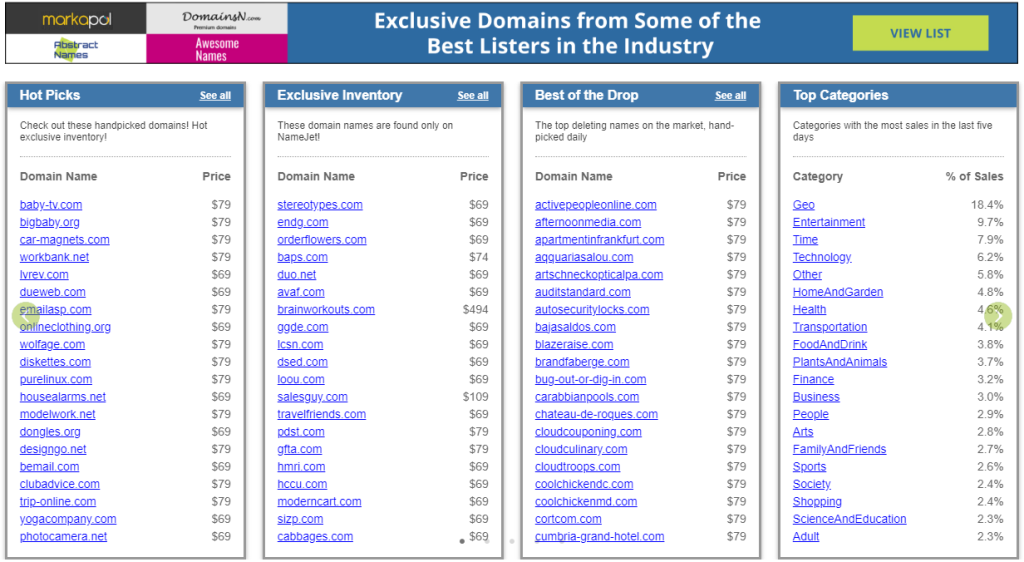Screen dimensions: 1024x562
Task: Open See all for Hot Picks
Action: 215,96
